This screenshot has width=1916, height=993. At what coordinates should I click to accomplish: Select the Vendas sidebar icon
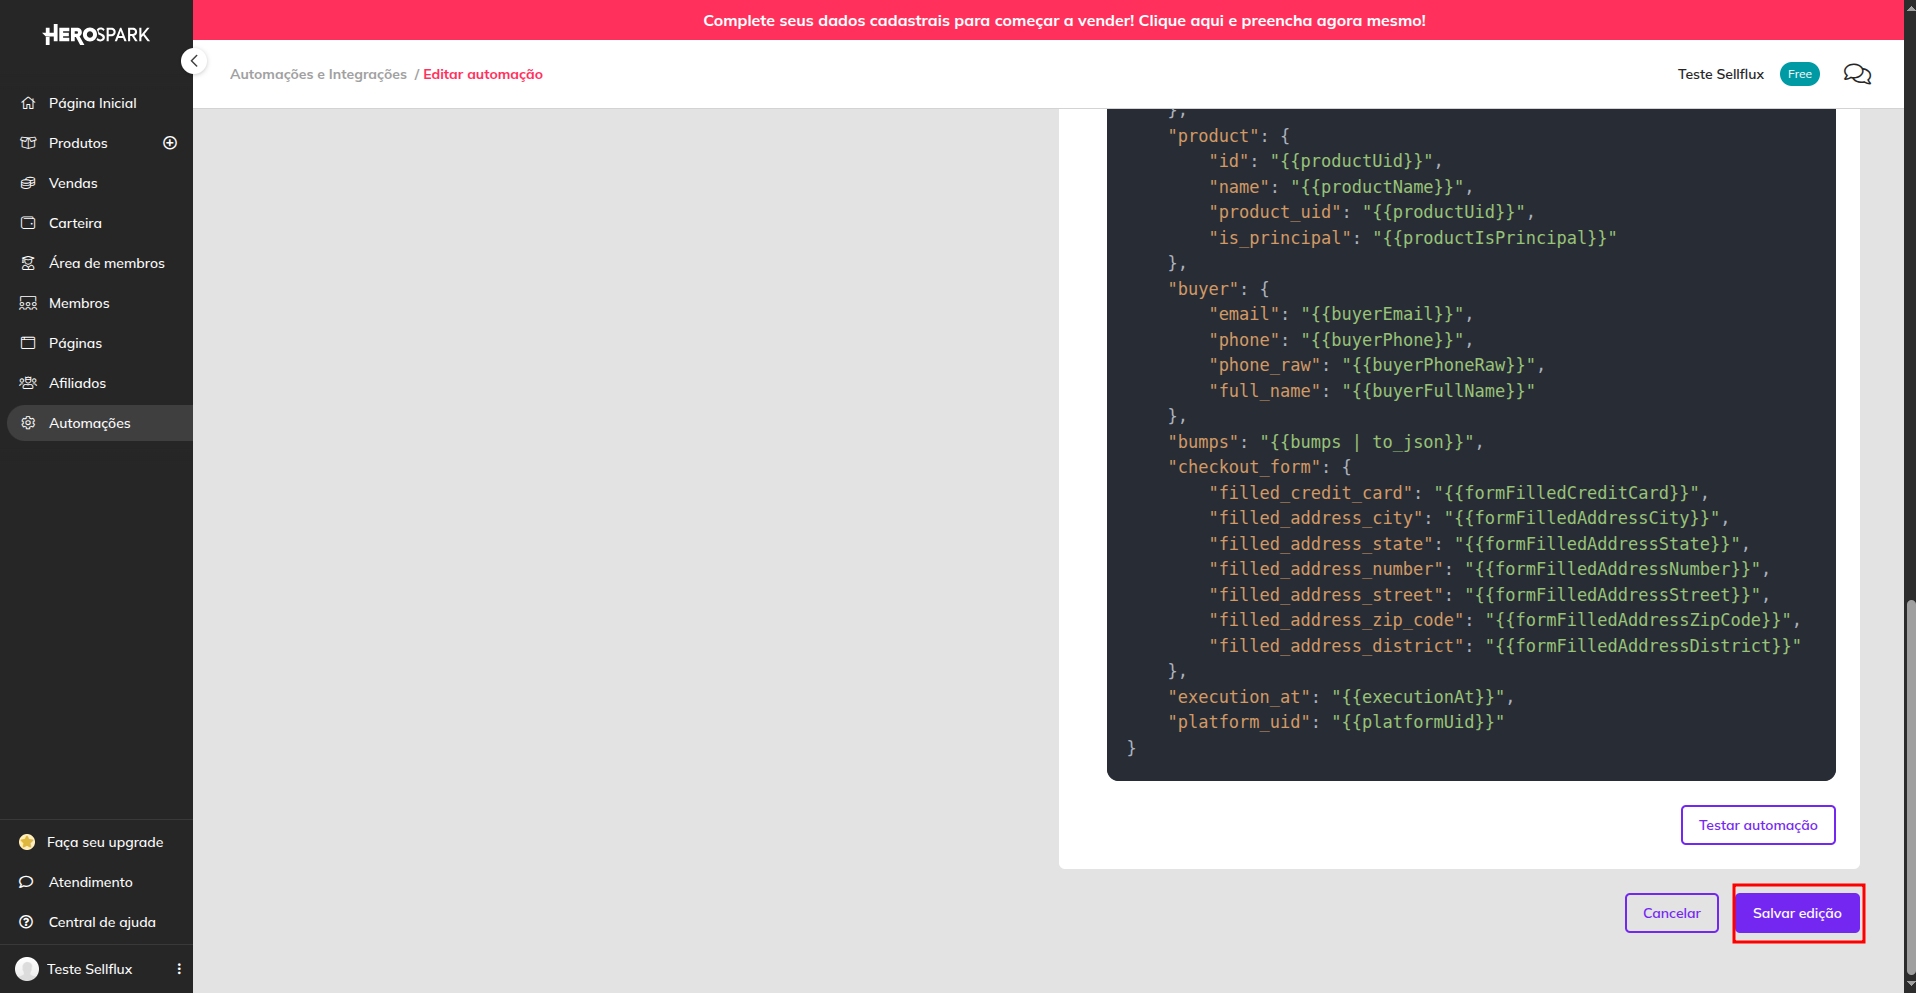pyautogui.click(x=28, y=183)
